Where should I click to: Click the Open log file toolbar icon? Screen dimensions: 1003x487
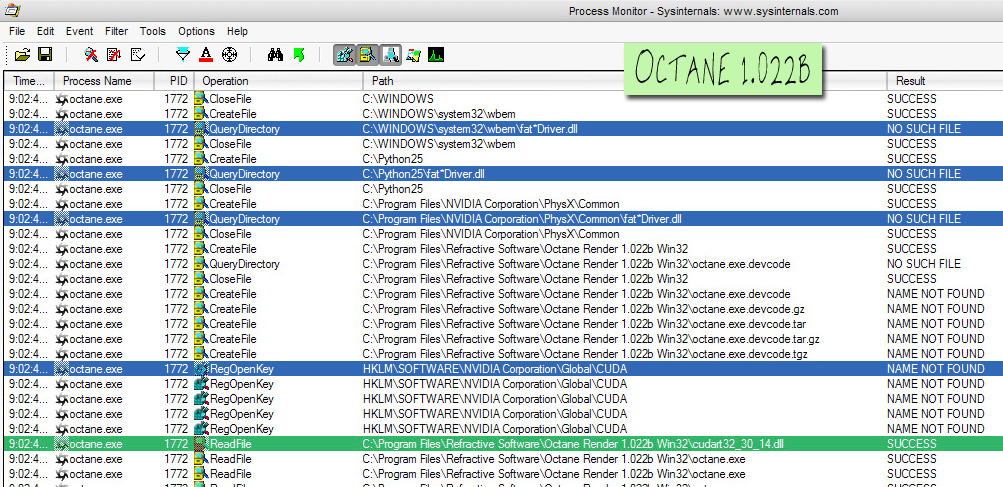pos(22,55)
